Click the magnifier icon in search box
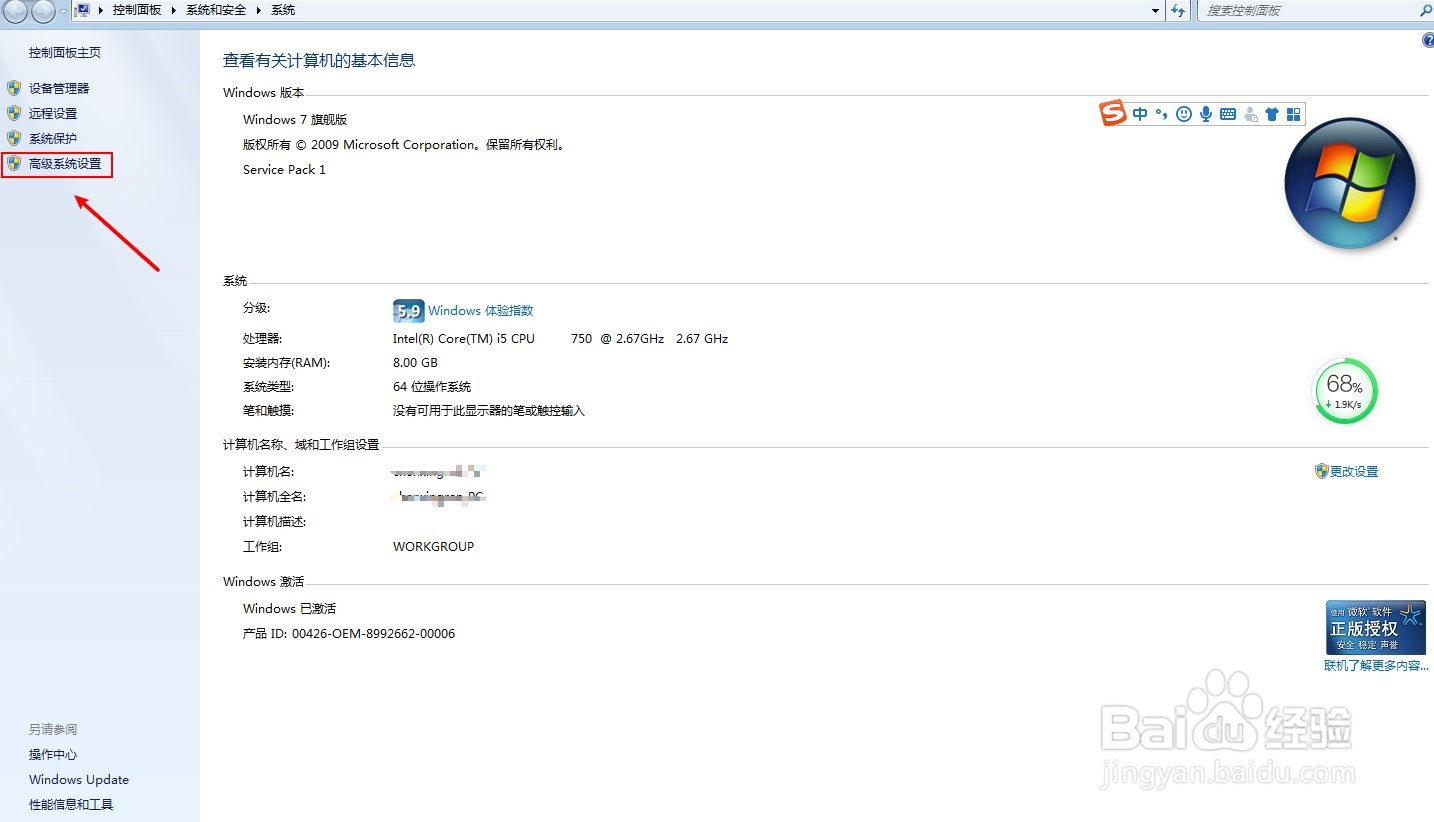The height and width of the screenshot is (822, 1434). (1425, 10)
